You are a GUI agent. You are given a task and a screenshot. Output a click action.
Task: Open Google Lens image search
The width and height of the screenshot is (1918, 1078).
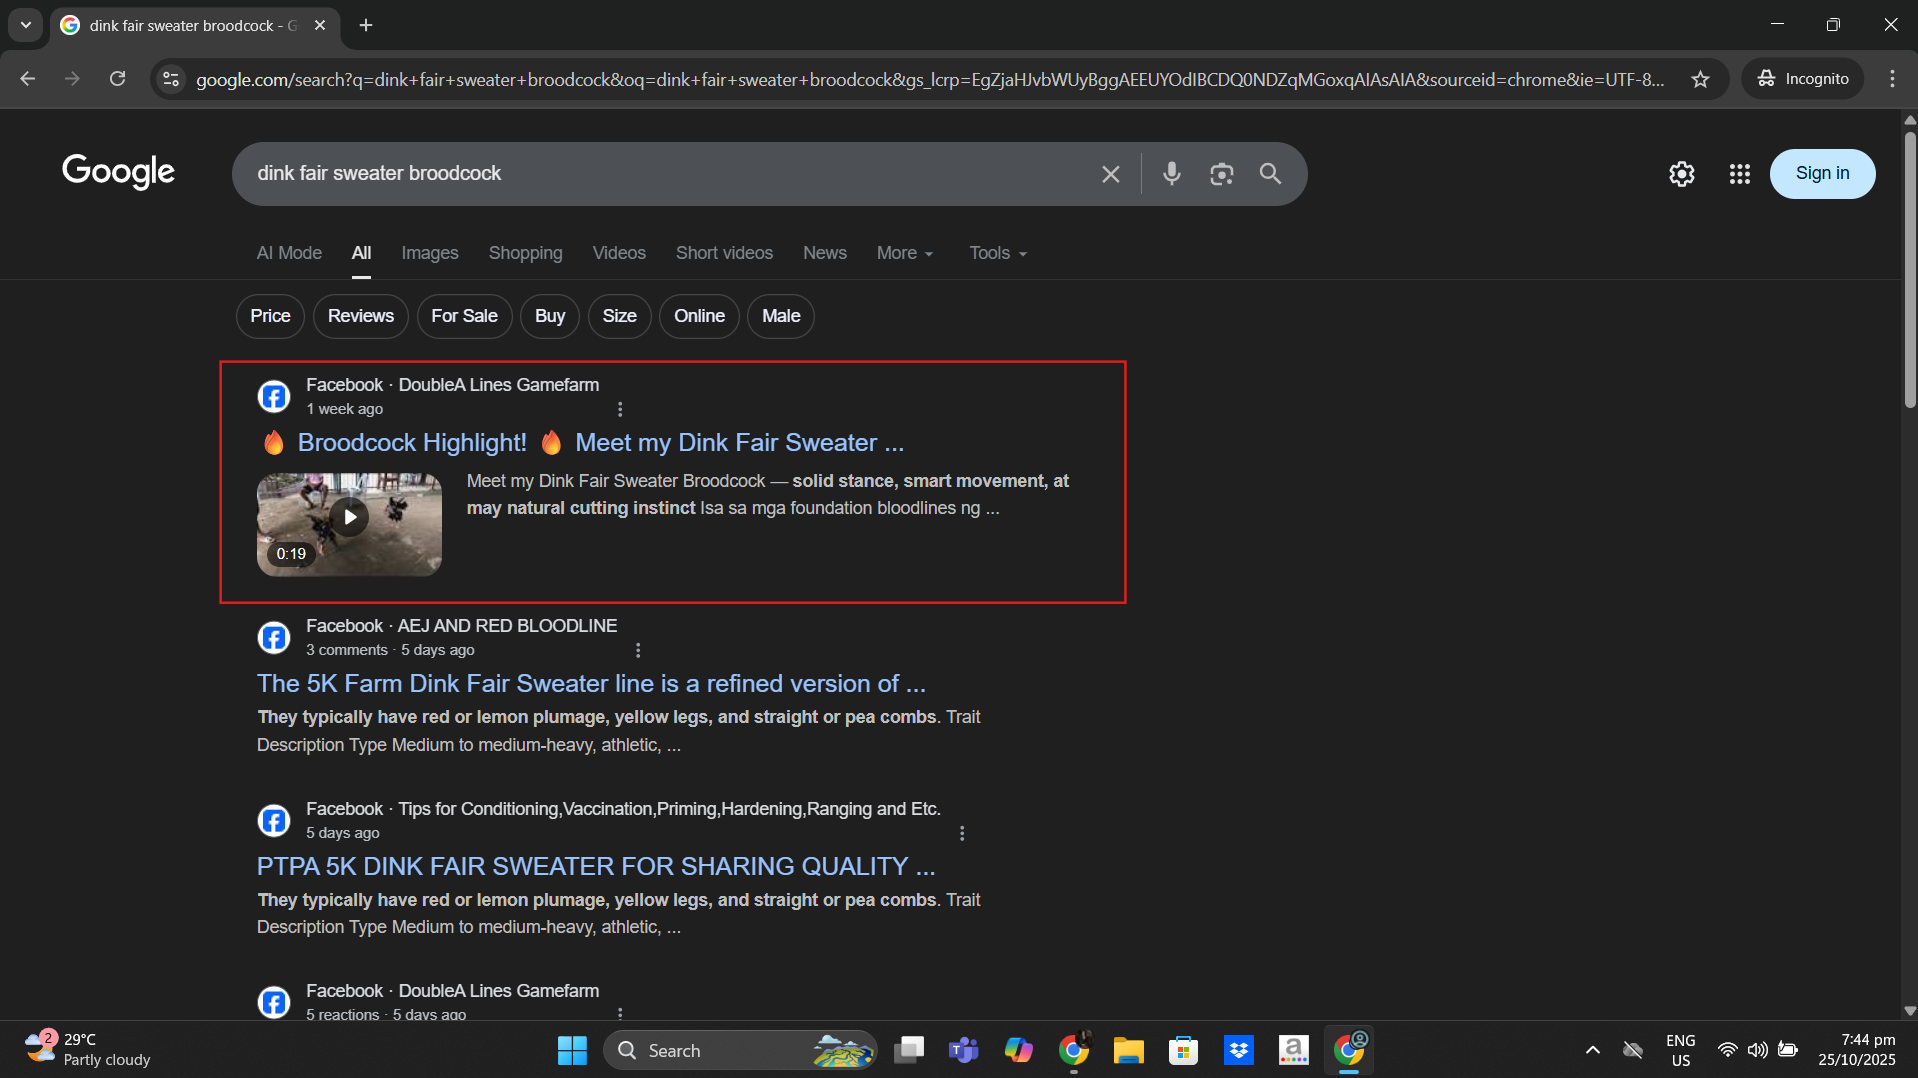tap(1221, 174)
